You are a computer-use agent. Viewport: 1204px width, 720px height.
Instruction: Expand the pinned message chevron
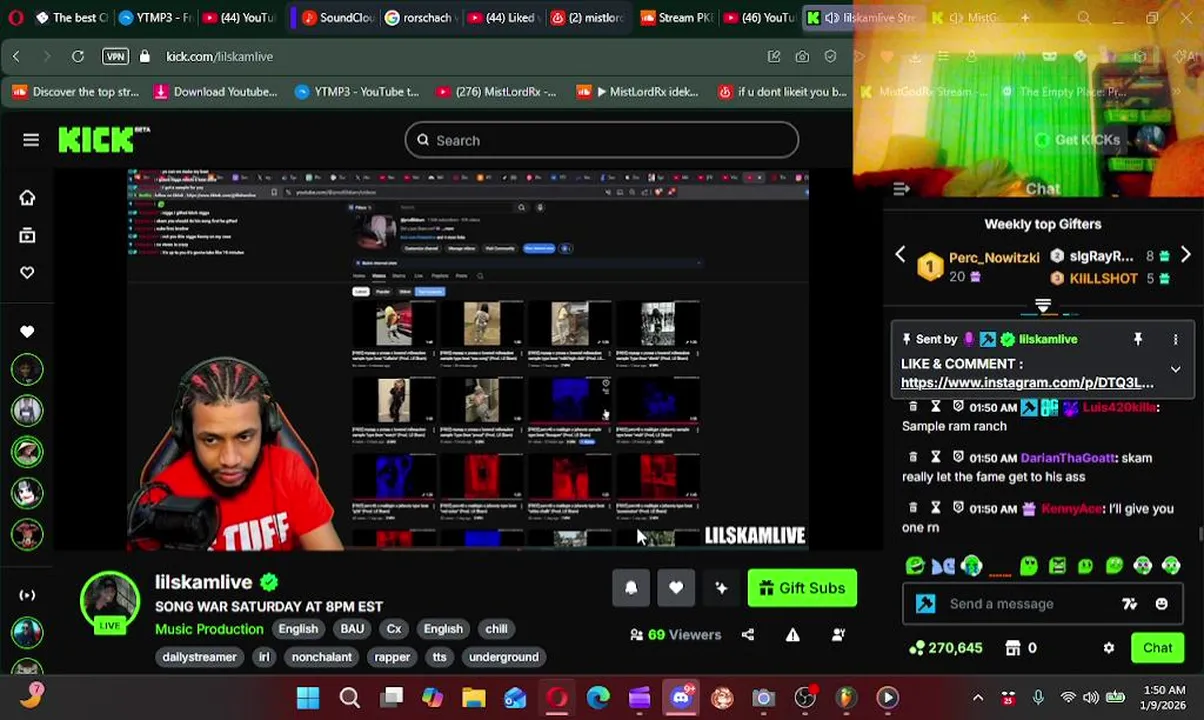pyautogui.click(x=1176, y=370)
